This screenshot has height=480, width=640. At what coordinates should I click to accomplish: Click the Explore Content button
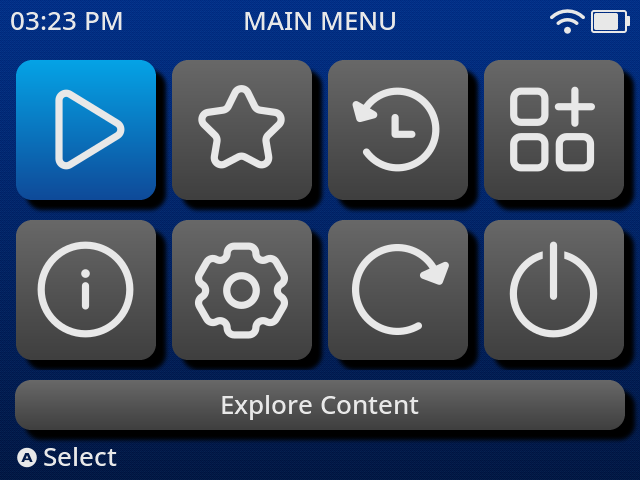(x=320, y=405)
